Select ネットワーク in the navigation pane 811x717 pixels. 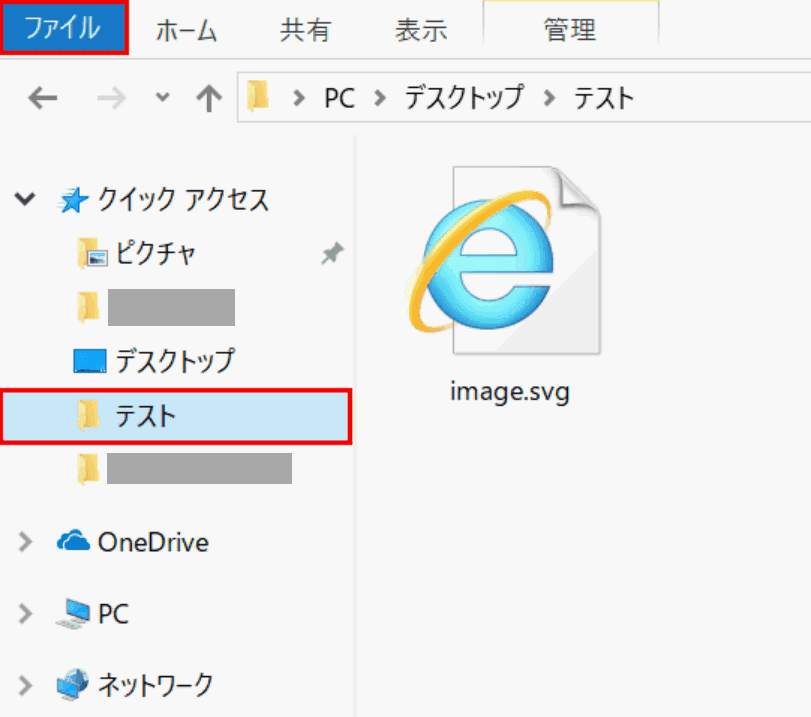click(x=156, y=685)
